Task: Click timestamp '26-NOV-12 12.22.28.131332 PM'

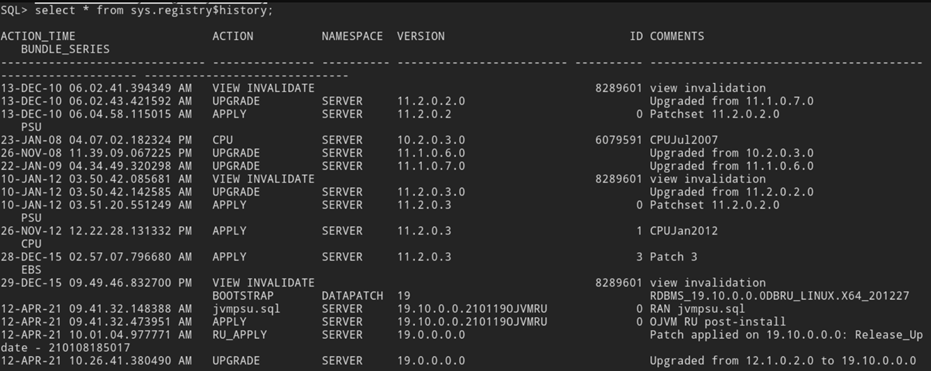Action: coord(96,231)
